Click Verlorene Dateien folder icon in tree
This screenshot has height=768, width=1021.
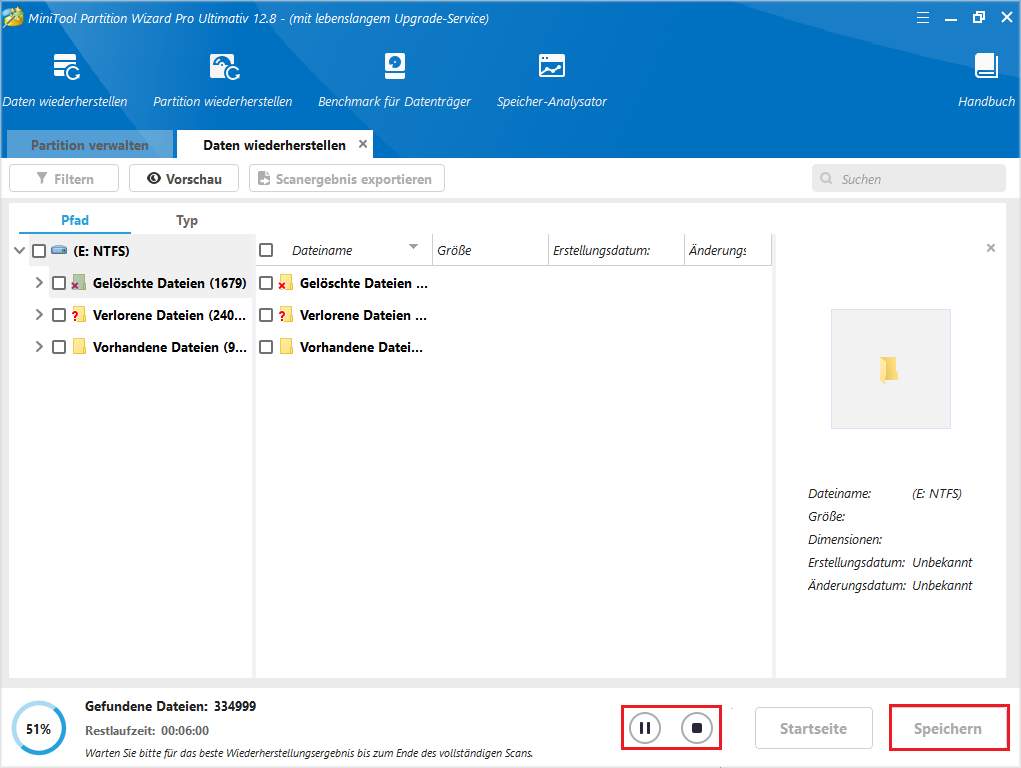click(x=79, y=315)
